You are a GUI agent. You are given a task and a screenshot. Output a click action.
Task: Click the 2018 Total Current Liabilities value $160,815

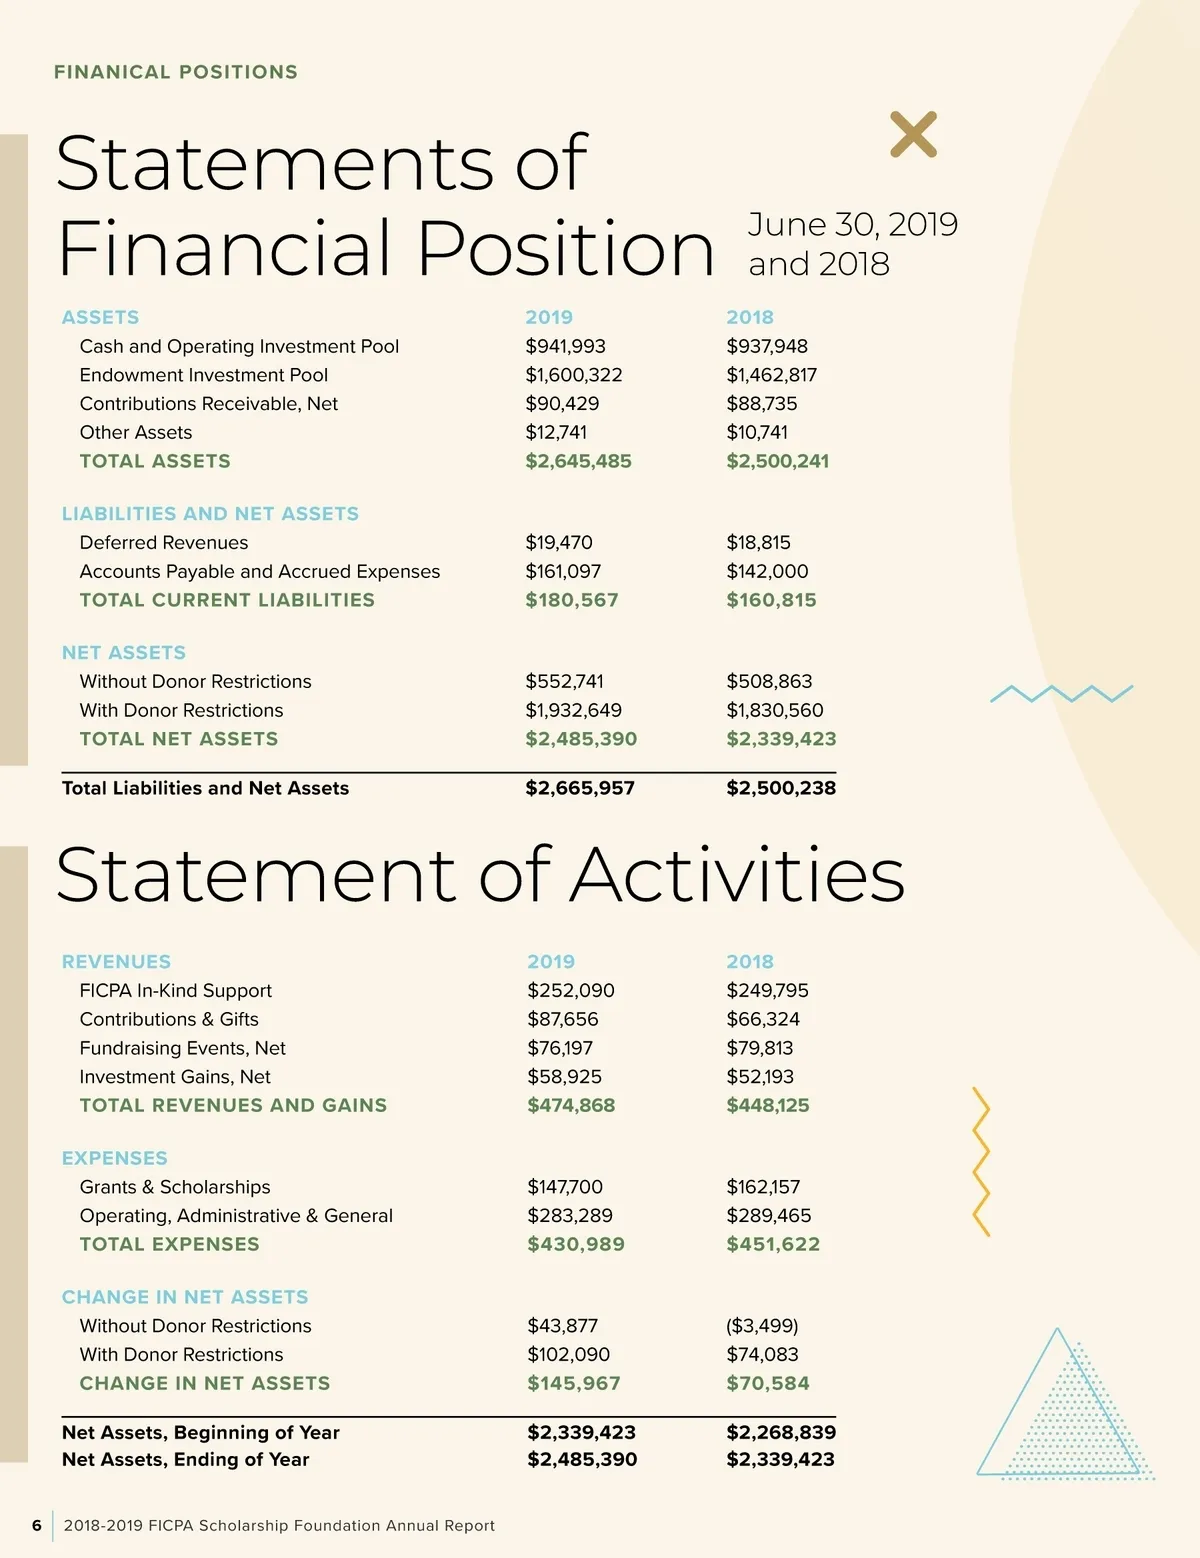[x=771, y=600]
